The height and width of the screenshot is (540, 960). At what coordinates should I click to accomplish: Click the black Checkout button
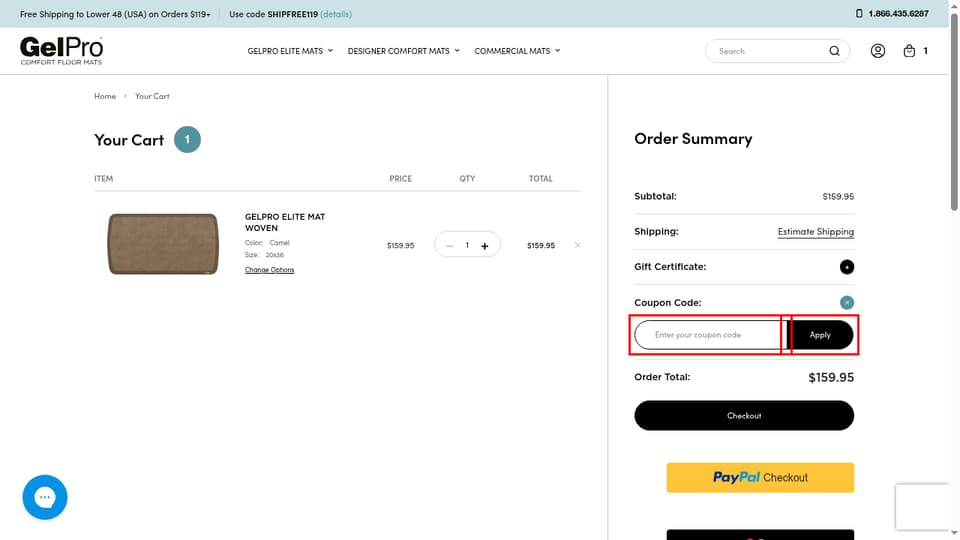tap(744, 416)
